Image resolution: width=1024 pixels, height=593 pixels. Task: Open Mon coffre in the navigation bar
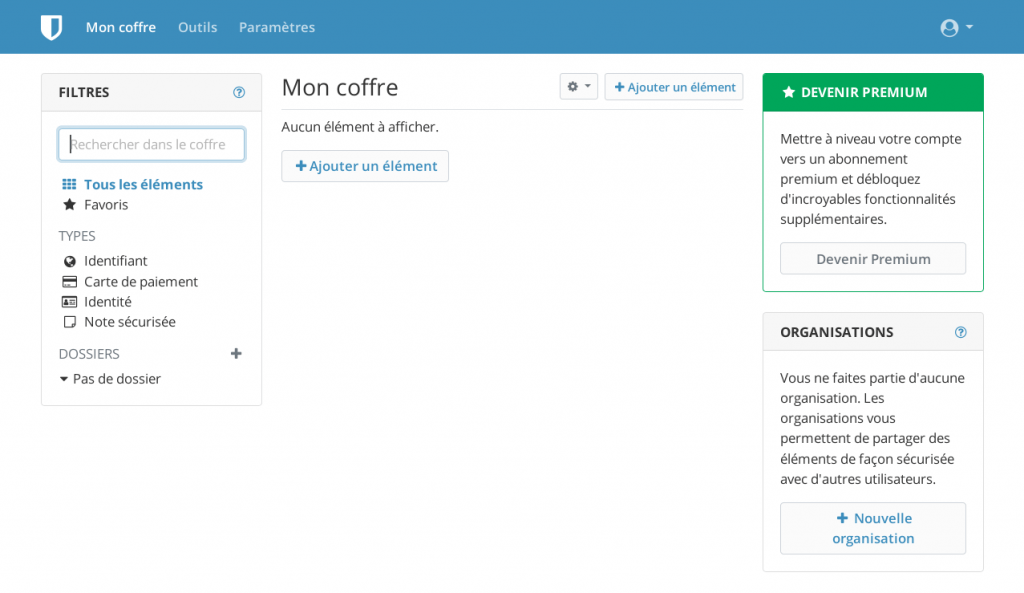pyautogui.click(x=121, y=27)
